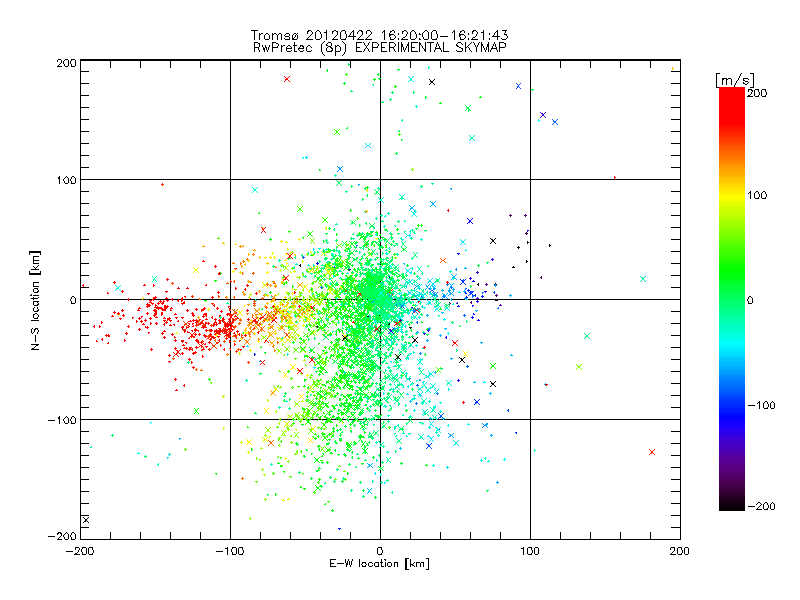
Task: Click the colorbar '-200' bottom label
Action: [761, 506]
